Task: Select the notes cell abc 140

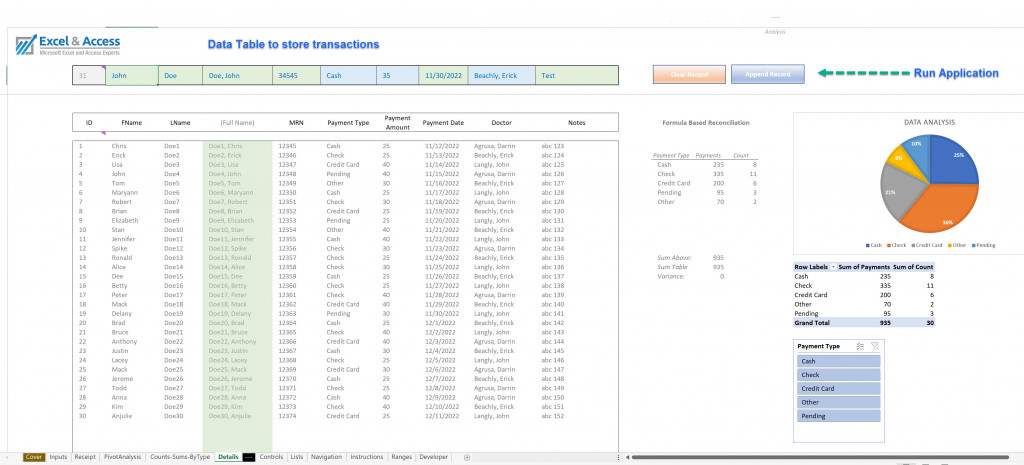Action: click(552, 304)
